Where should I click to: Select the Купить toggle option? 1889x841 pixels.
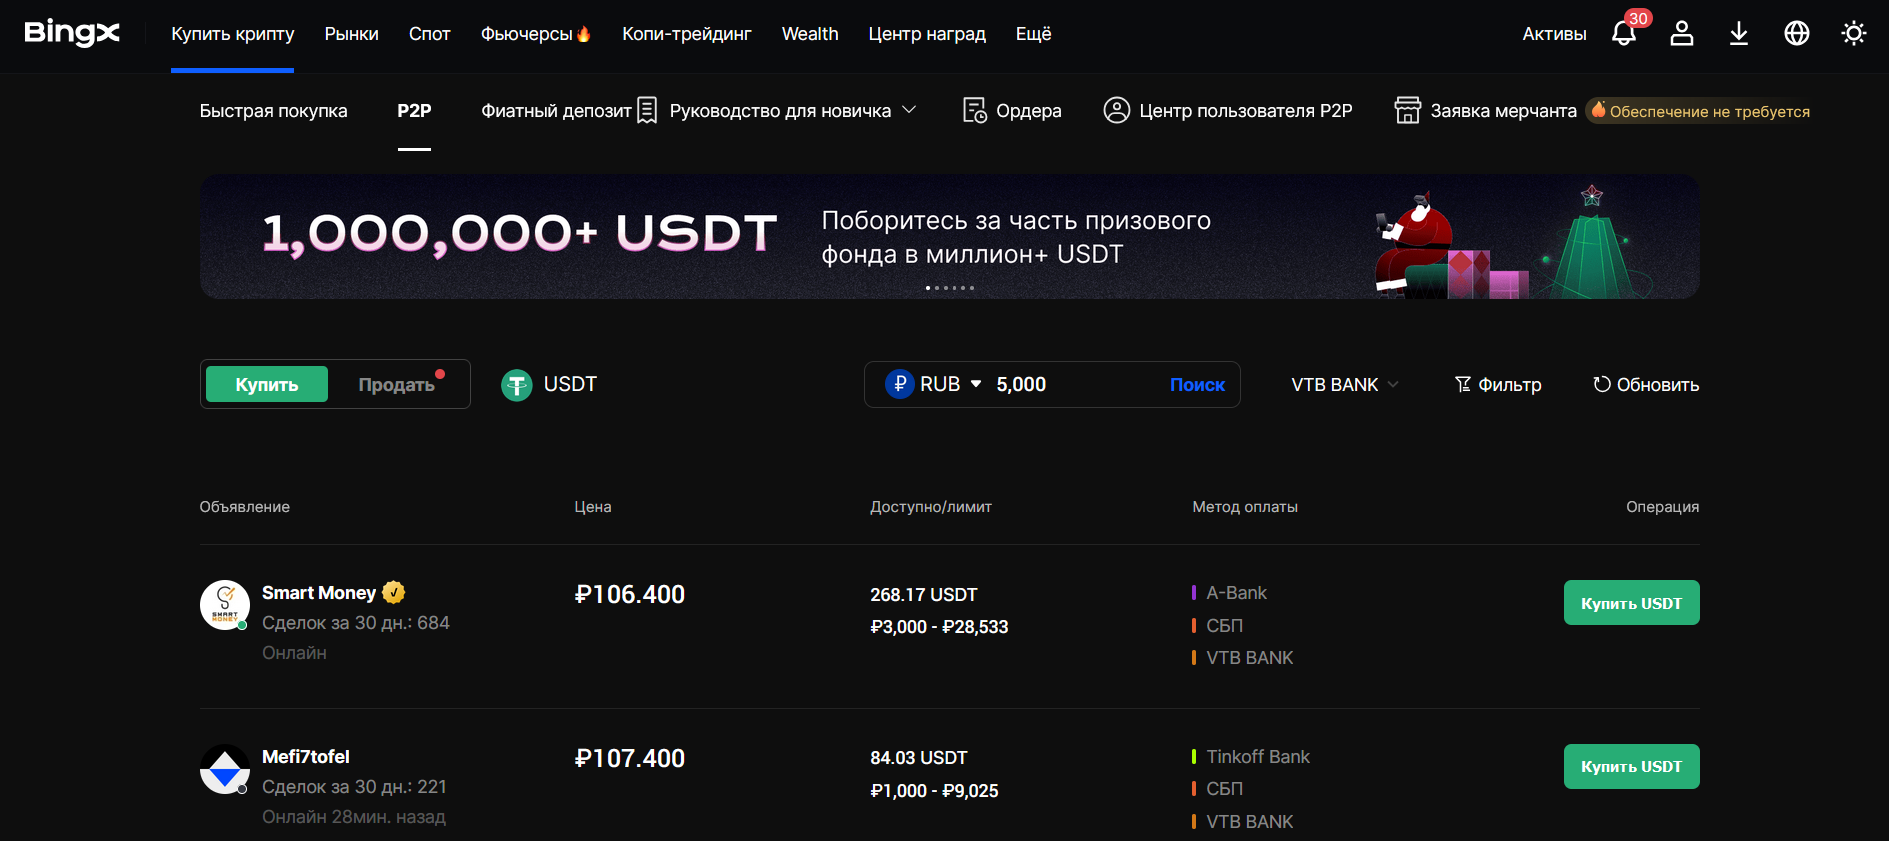coord(267,385)
